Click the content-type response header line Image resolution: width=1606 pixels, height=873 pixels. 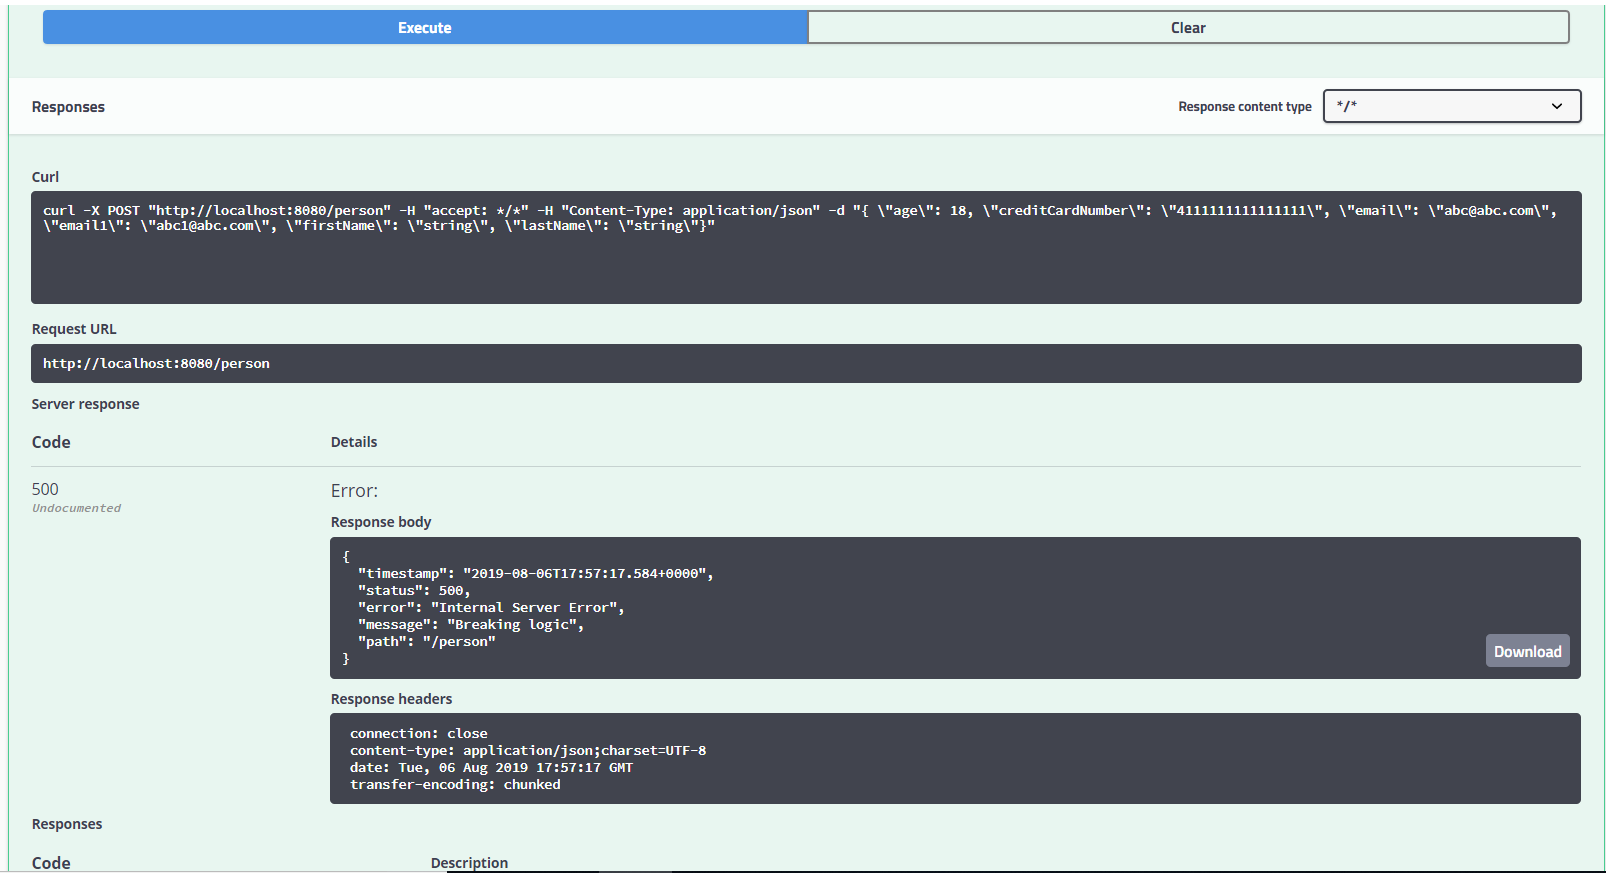pos(527,751)
